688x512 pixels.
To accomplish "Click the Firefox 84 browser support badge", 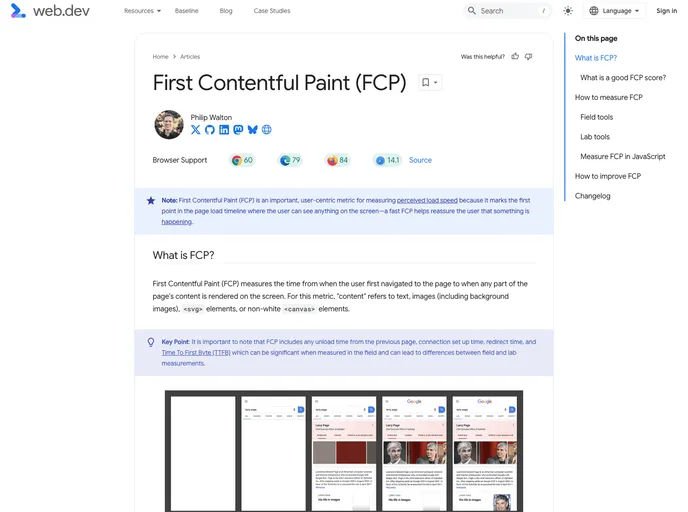I will point(337,160).
